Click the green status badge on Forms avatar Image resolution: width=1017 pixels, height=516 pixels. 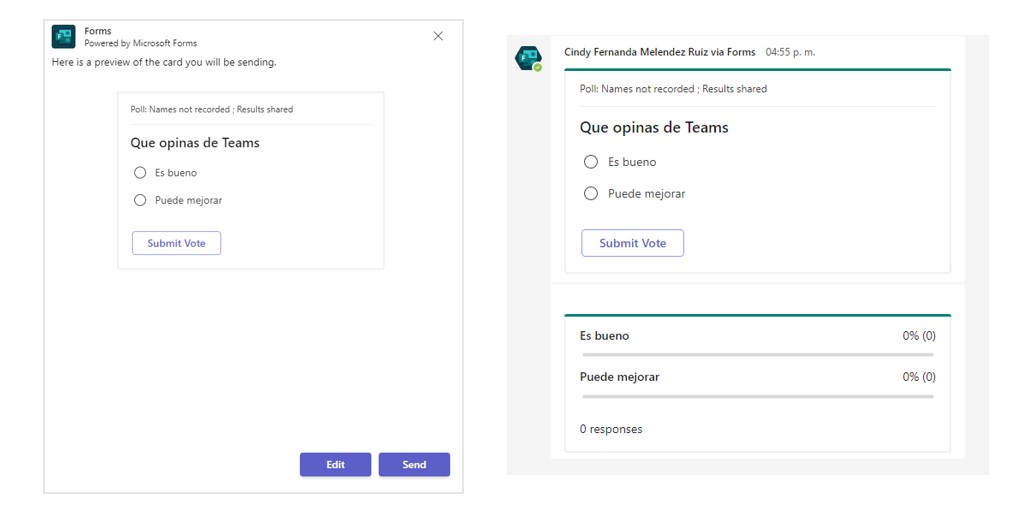(538, 68)
